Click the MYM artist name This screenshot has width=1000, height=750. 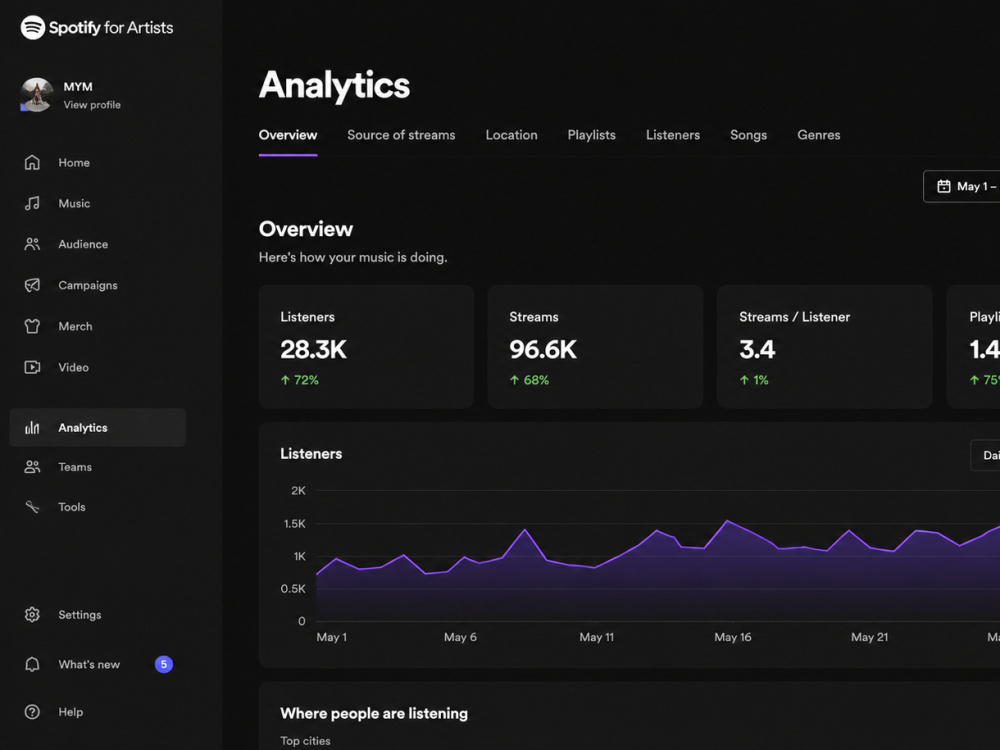coord(78,87)
